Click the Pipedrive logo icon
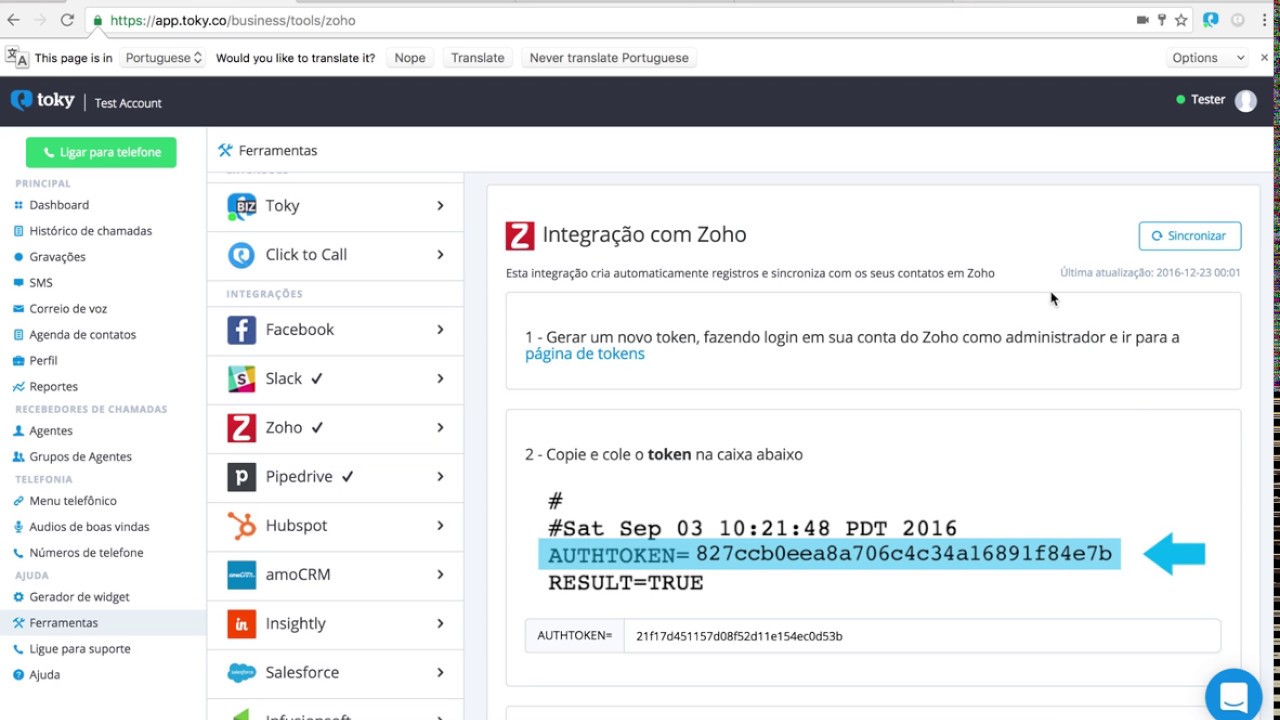The width and height of the screenshot is (1280, 720). pos(241,477)
